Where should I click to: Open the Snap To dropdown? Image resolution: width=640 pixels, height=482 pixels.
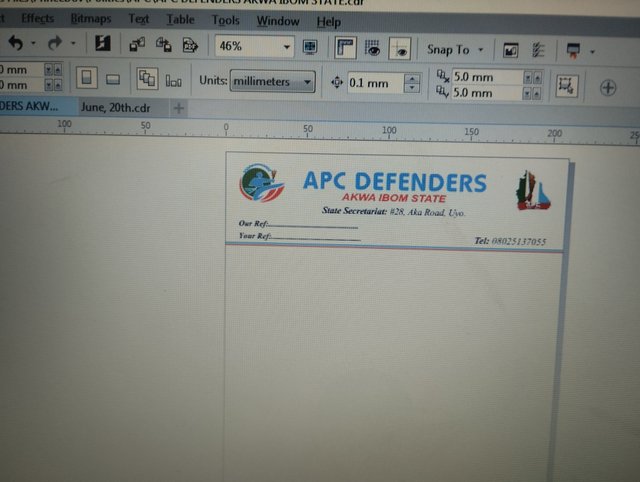tap(455, 50)
